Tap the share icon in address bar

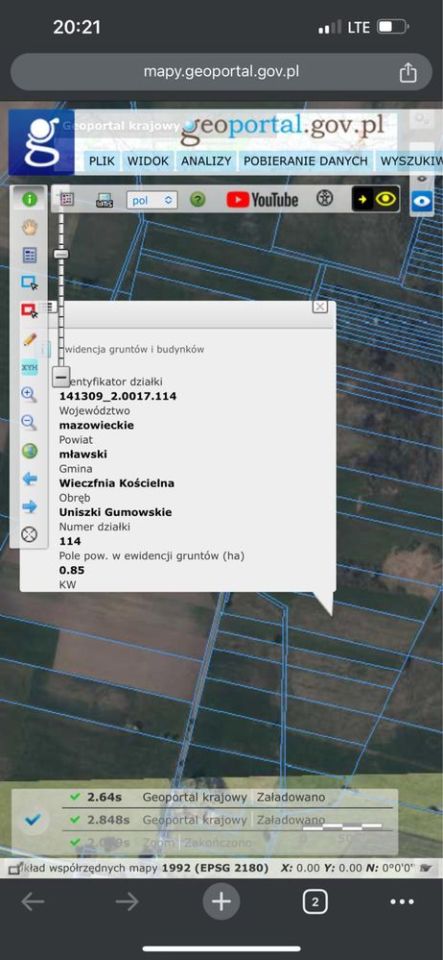[x=408, y=73]
